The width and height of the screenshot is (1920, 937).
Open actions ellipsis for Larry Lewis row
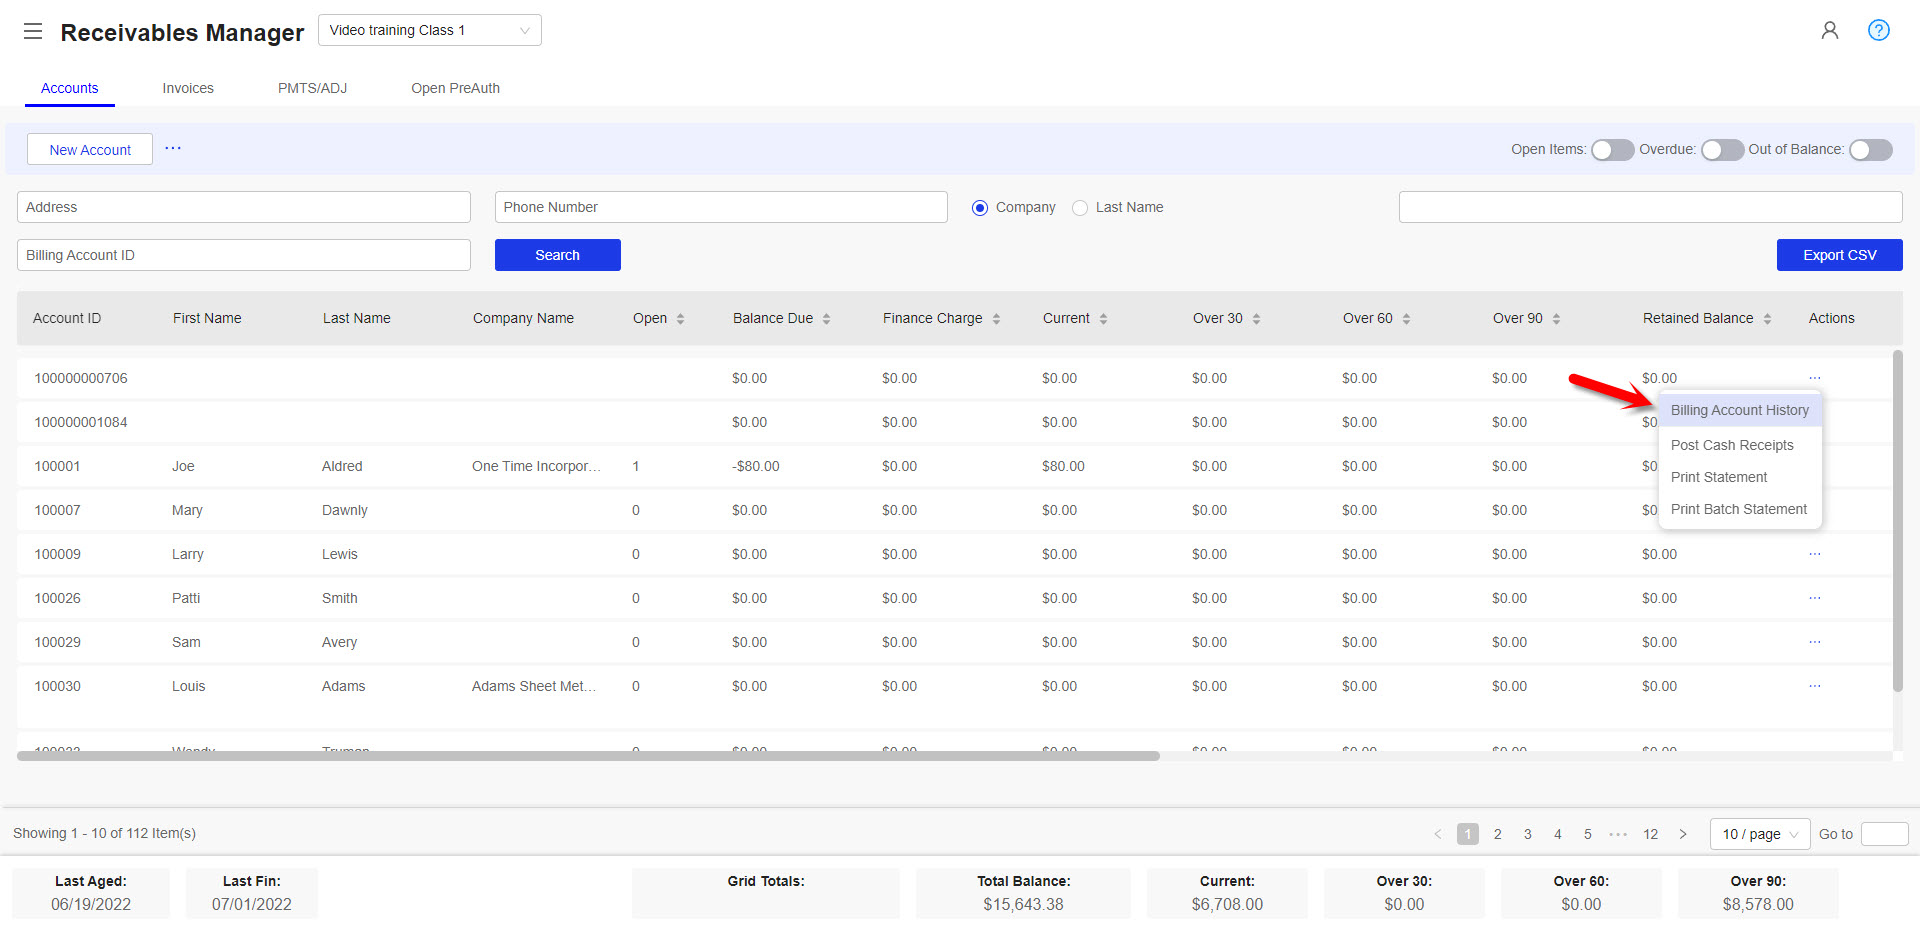[1814, 554]
